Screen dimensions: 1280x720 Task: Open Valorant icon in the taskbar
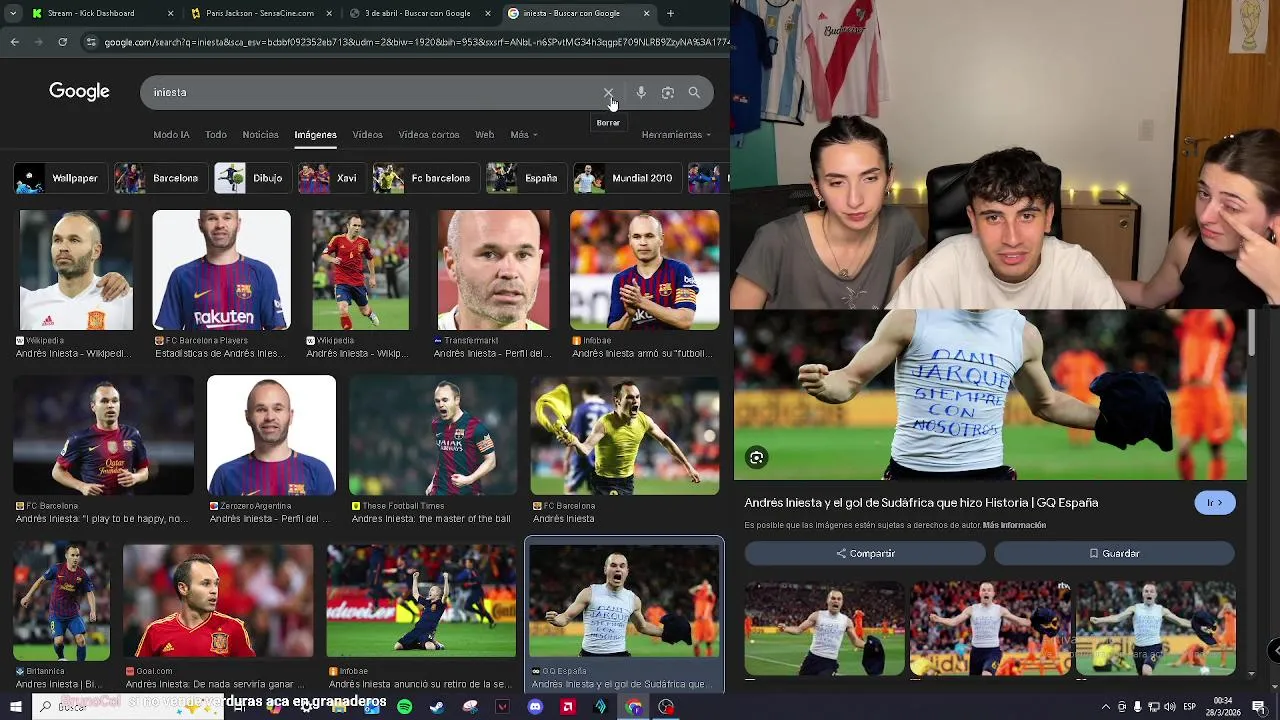click(x=502, y=707)
